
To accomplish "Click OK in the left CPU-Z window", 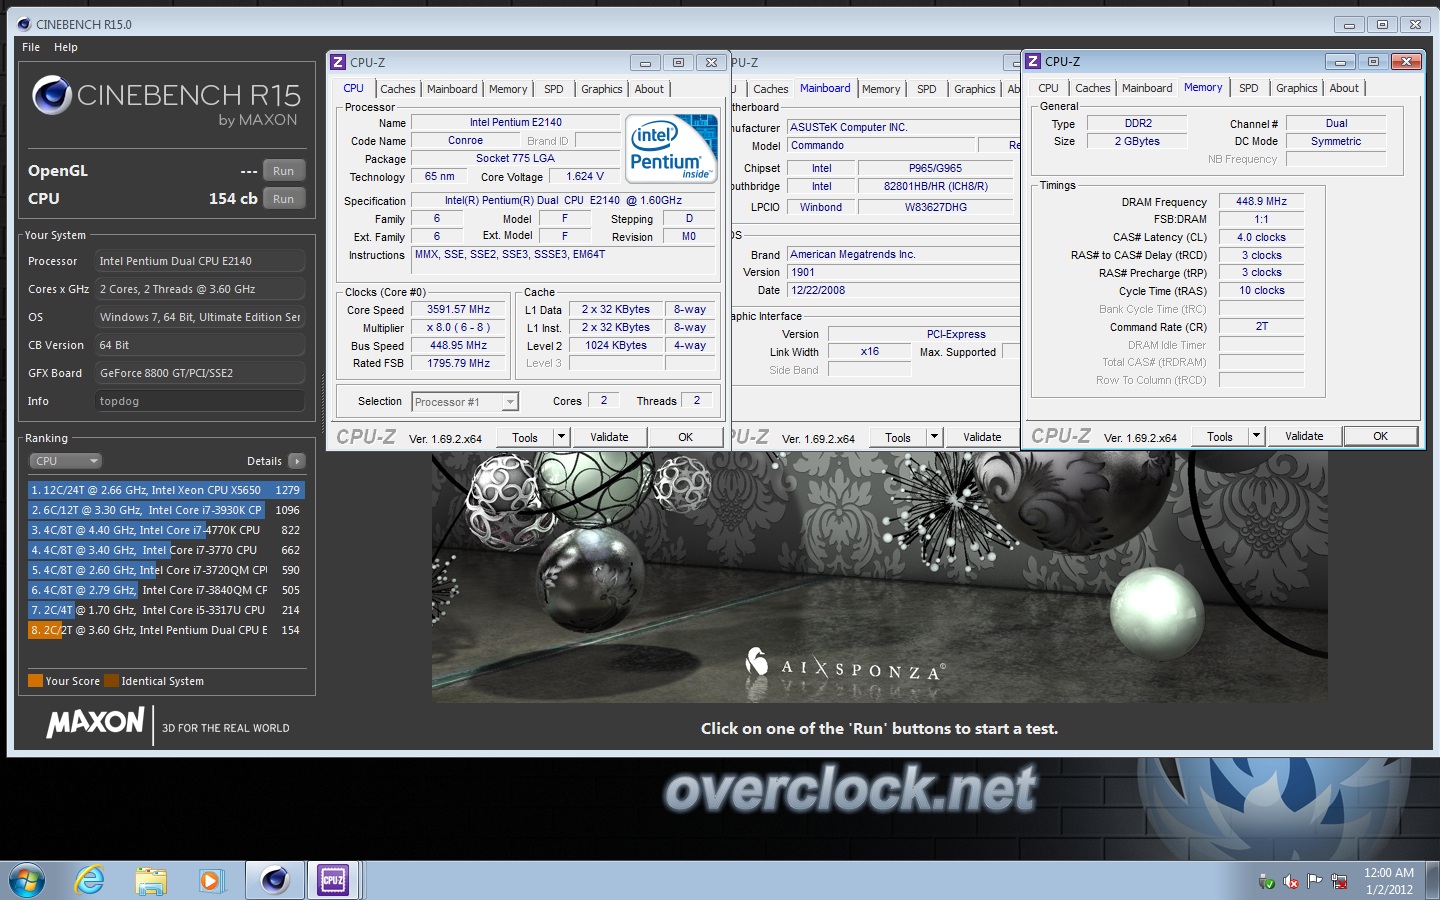I will [685, 437].
